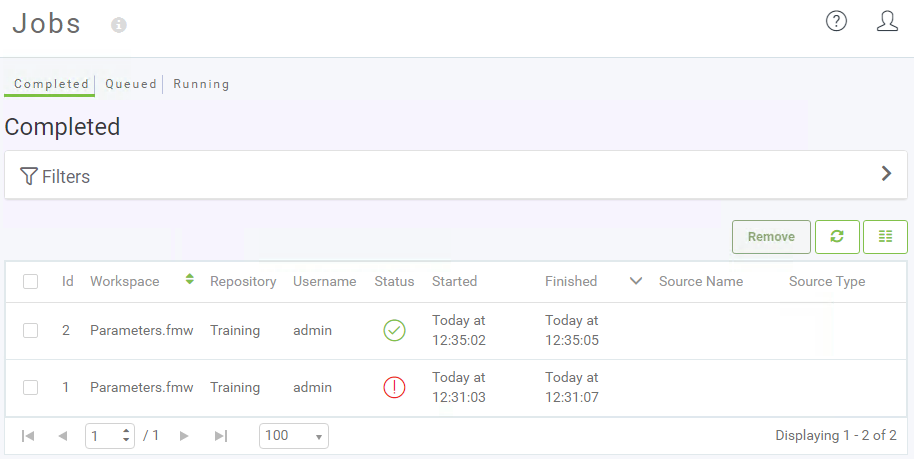Expand the Filters panel chevron
The width and height of the screenshot is (914, 459).
pos(887,173)
